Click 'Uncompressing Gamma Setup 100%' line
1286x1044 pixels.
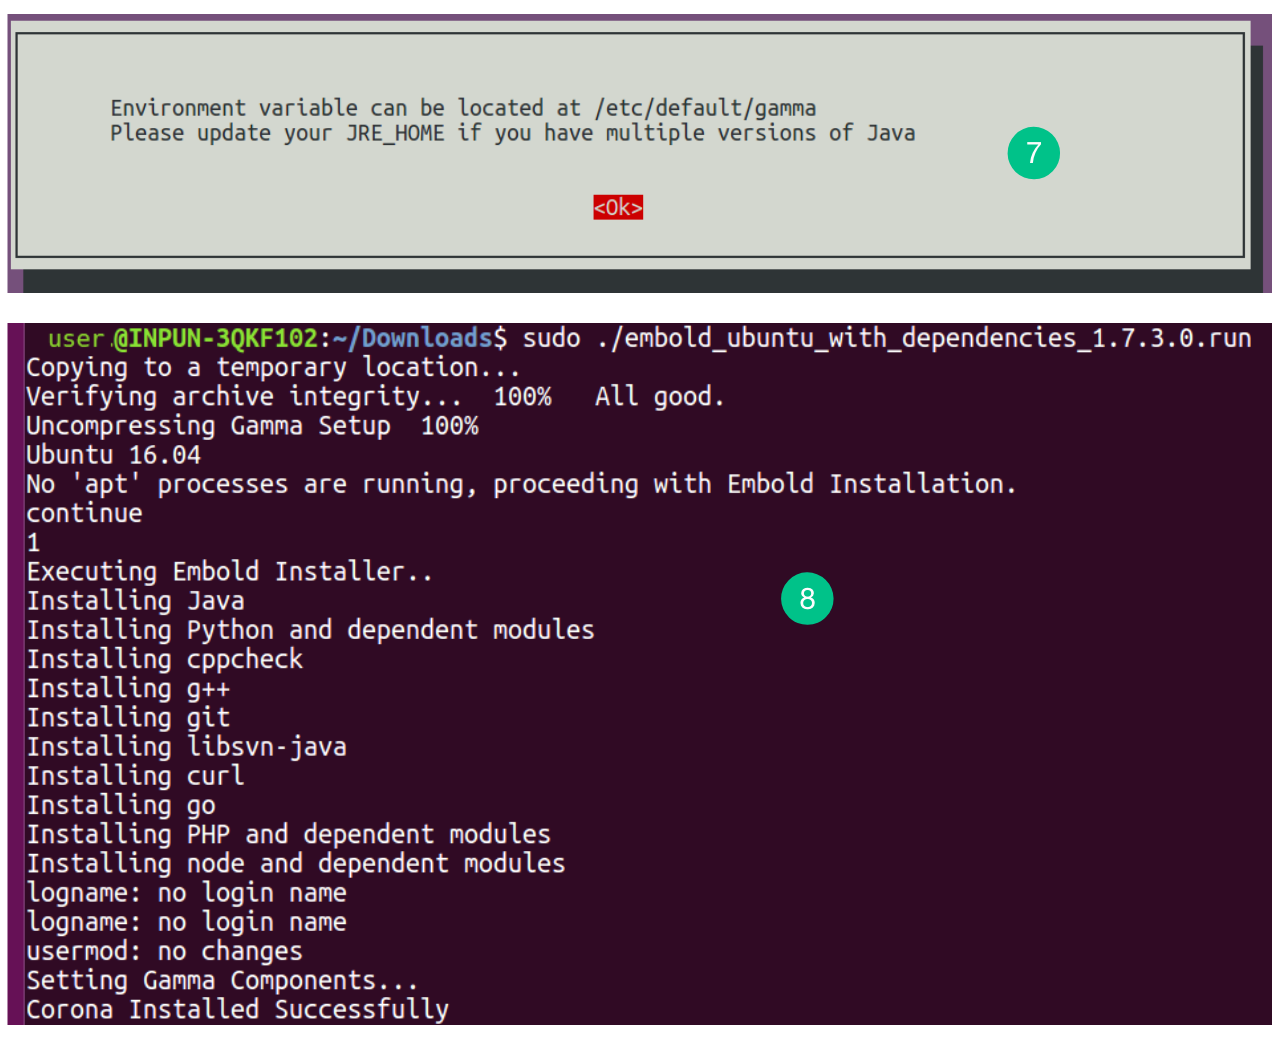coord(252,426)
